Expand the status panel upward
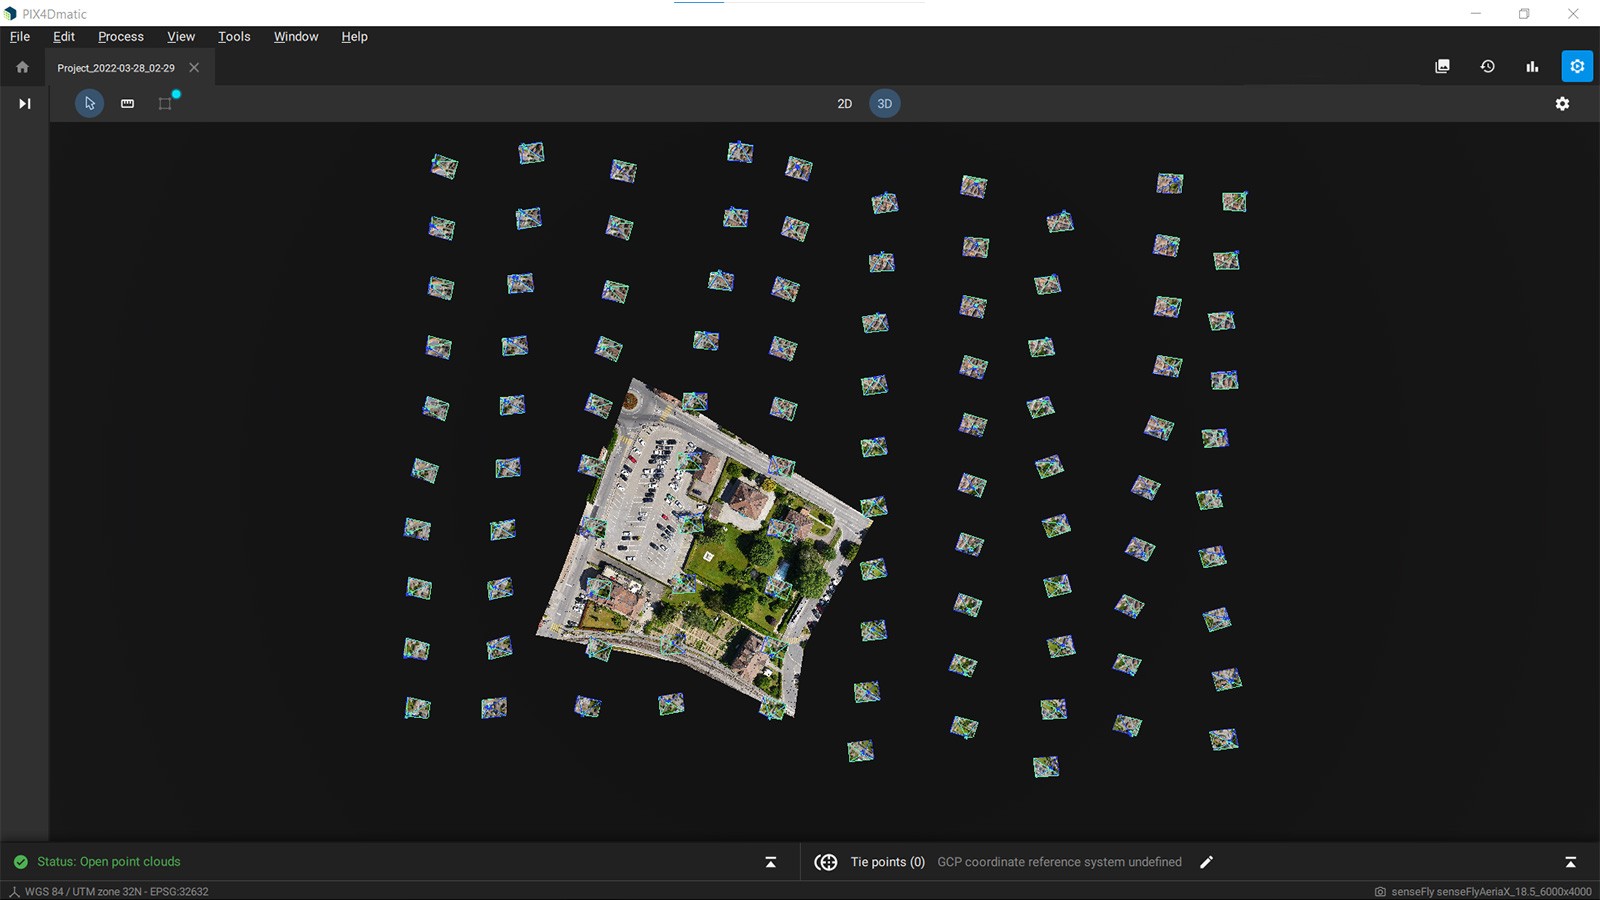This screenshot has height=900, width=1600. tap(770, 862)
